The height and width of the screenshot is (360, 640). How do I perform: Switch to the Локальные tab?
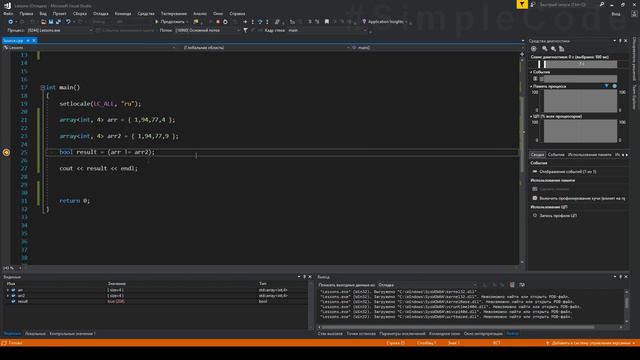(x=35, y=333)
